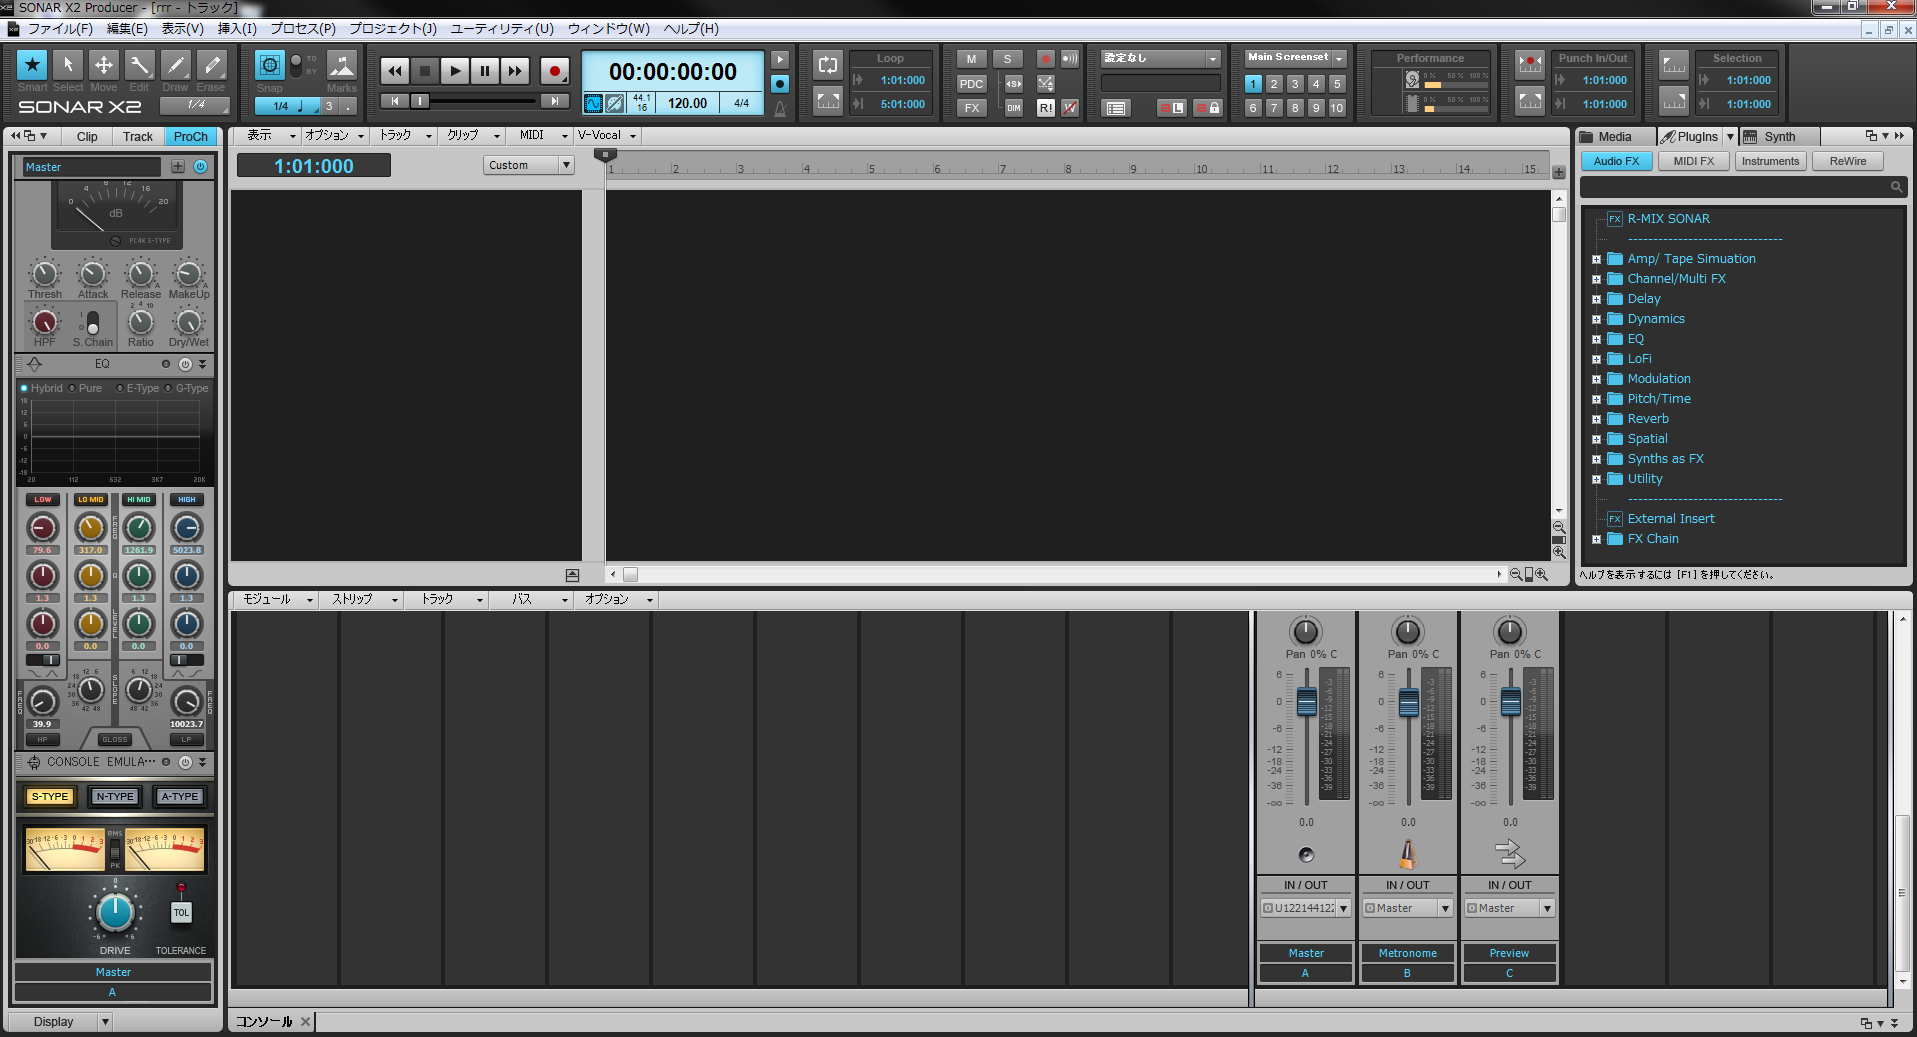Image resolution: width=1917 pixels, height=1037 pixels.
Task: Pick the Move tool
Action: [104, 65]
